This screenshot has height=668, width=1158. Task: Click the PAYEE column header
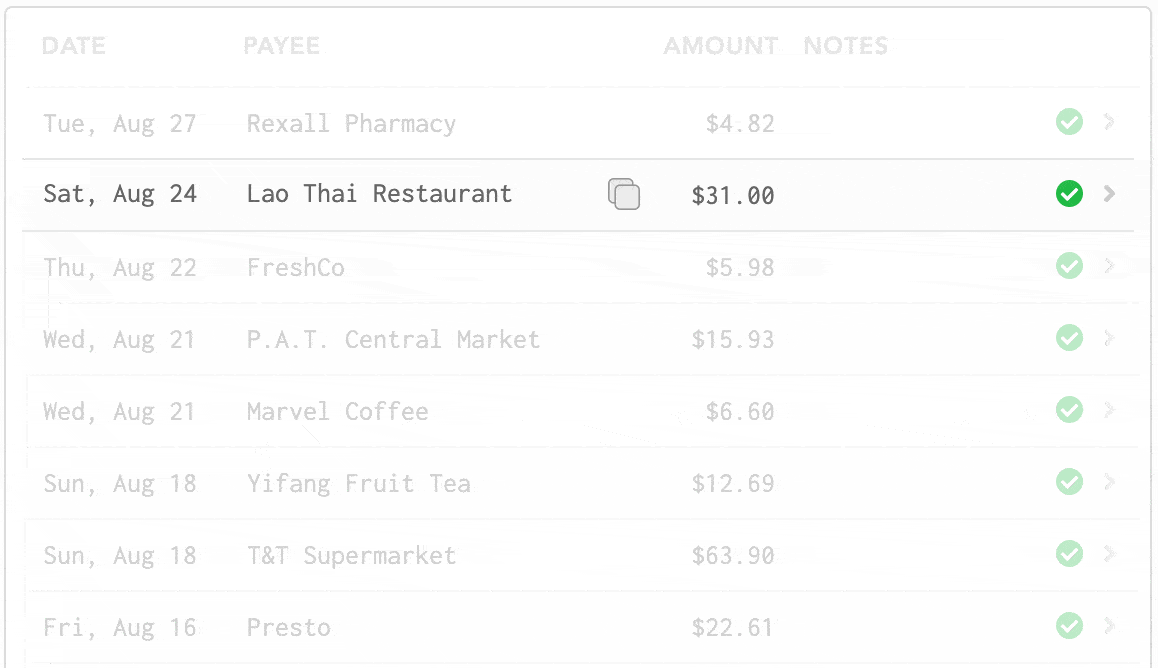(x=281, y=46)
